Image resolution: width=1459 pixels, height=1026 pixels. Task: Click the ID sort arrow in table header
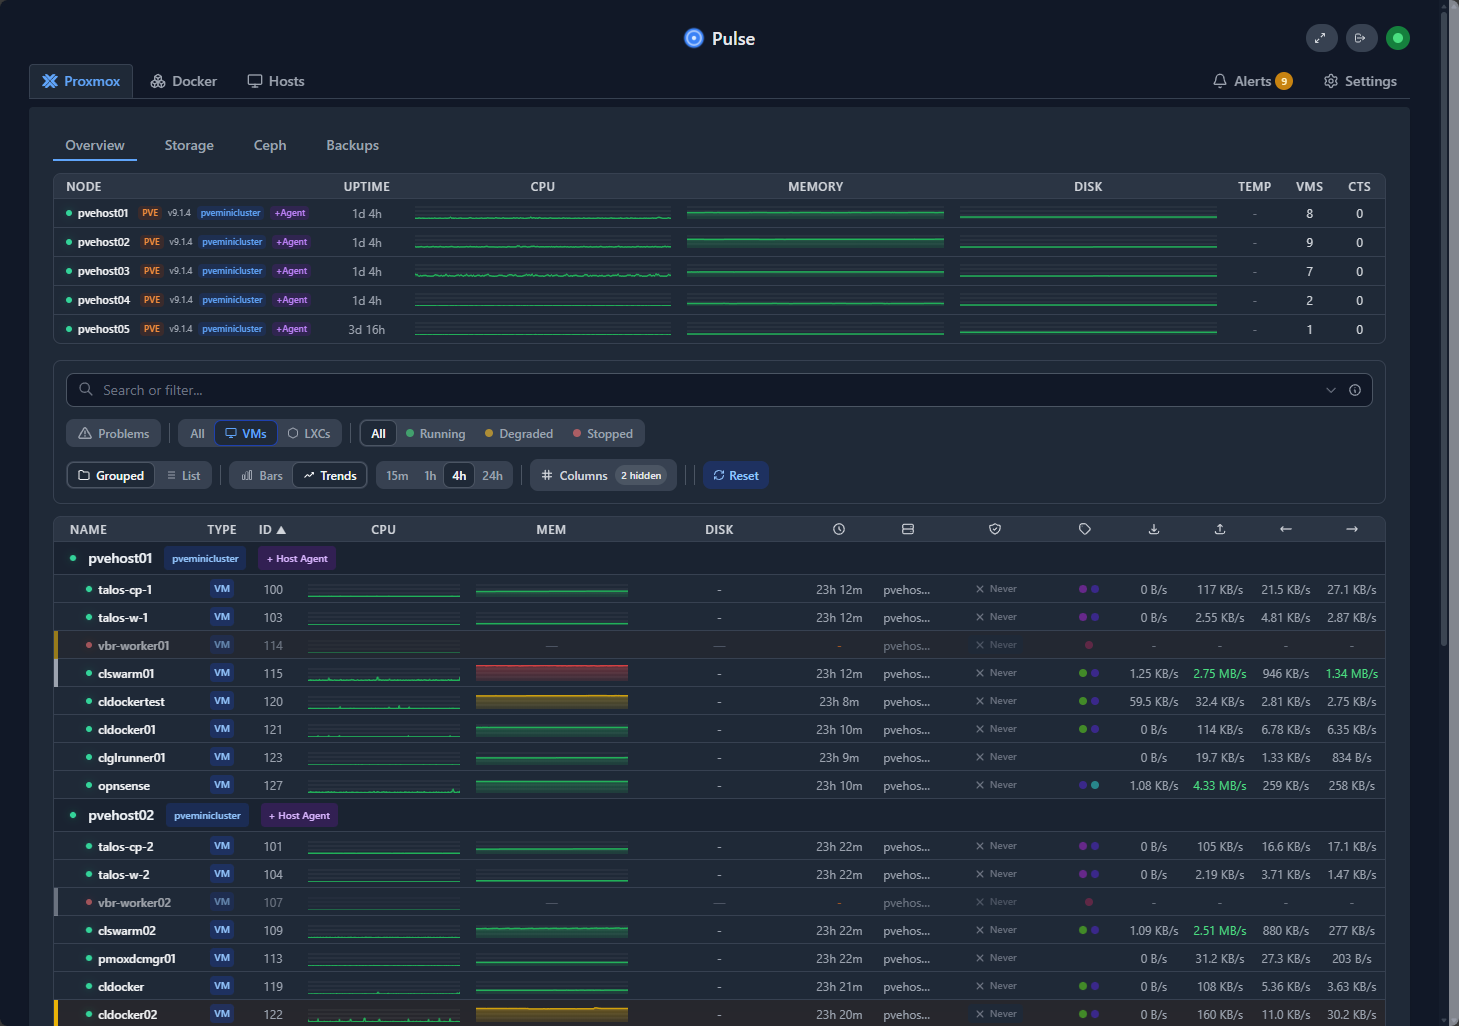pyautogui.click(x=279, y=528)
